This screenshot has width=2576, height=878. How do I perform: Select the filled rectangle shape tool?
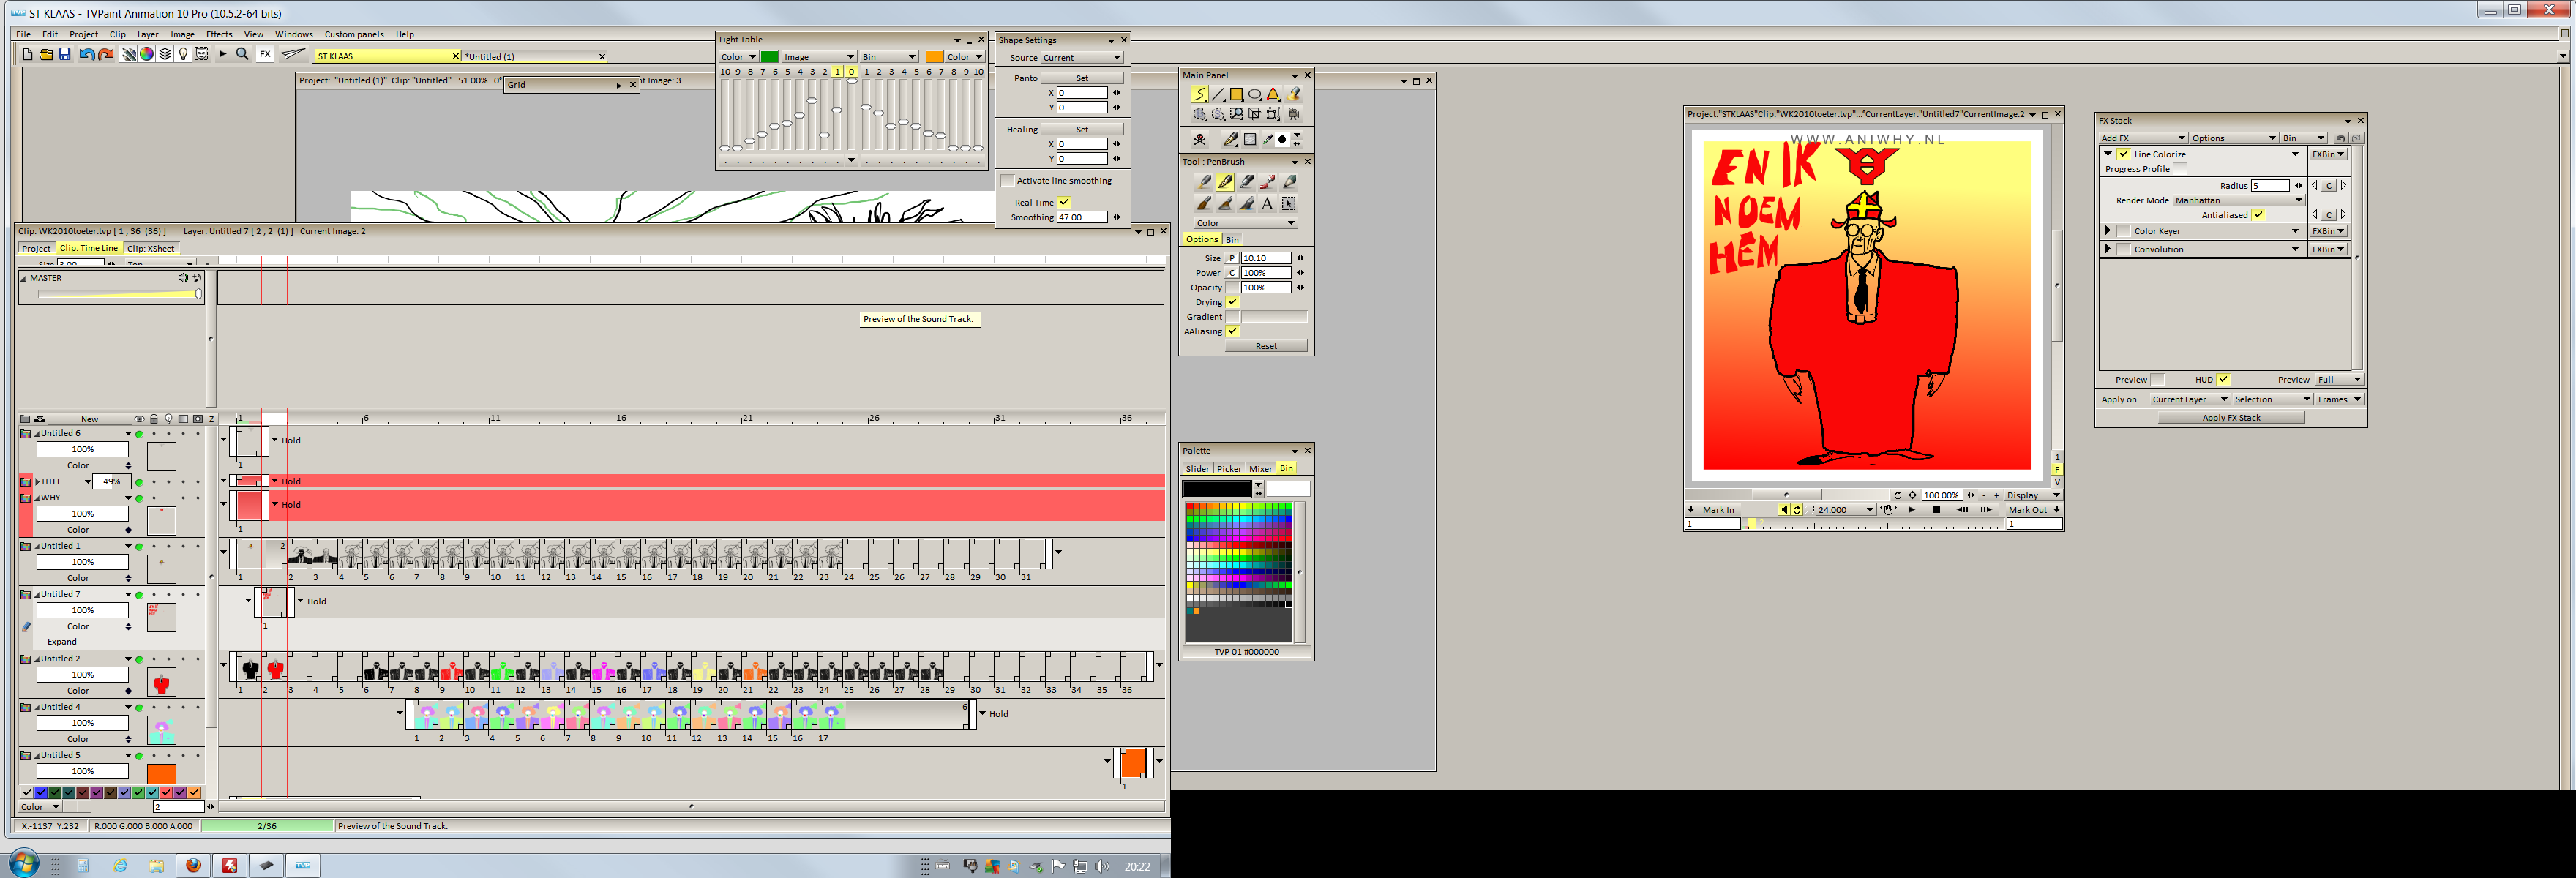coord(1236,94)
